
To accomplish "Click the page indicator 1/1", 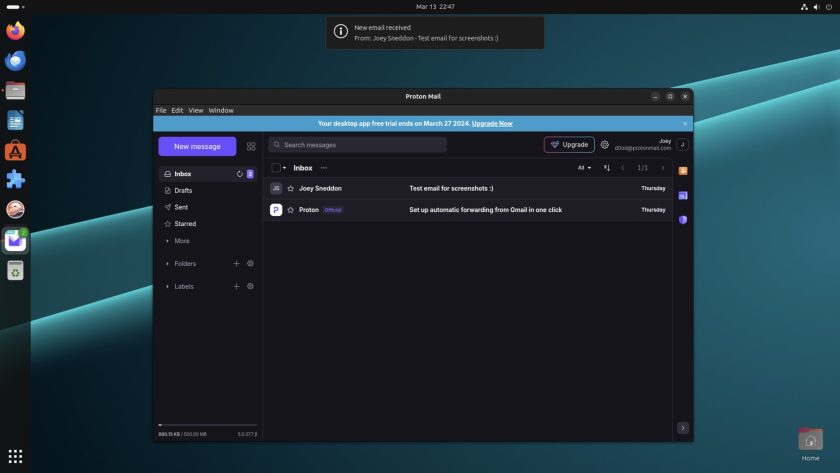I will (642, 168).
